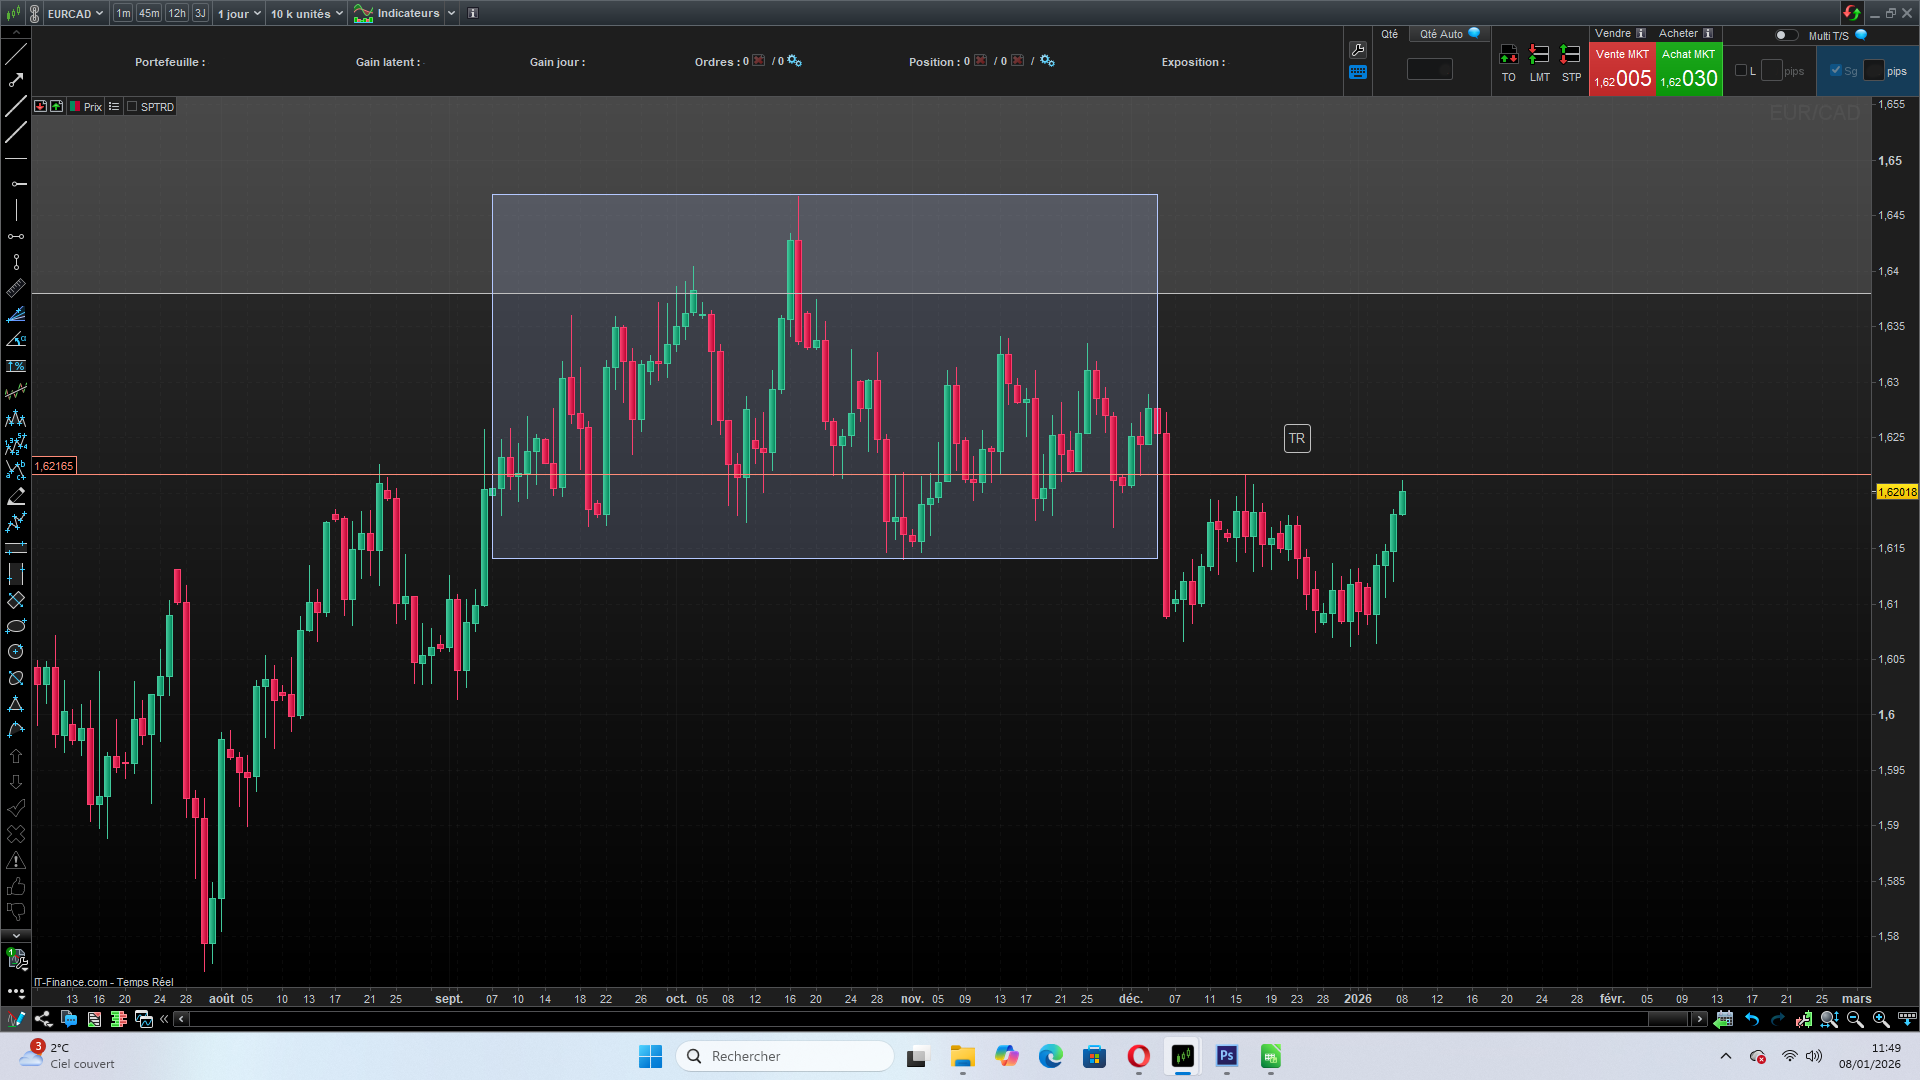Expand the 10 k unités dropdown
This screenshot has width=1920, height=1080.
(x=306, y=14)
